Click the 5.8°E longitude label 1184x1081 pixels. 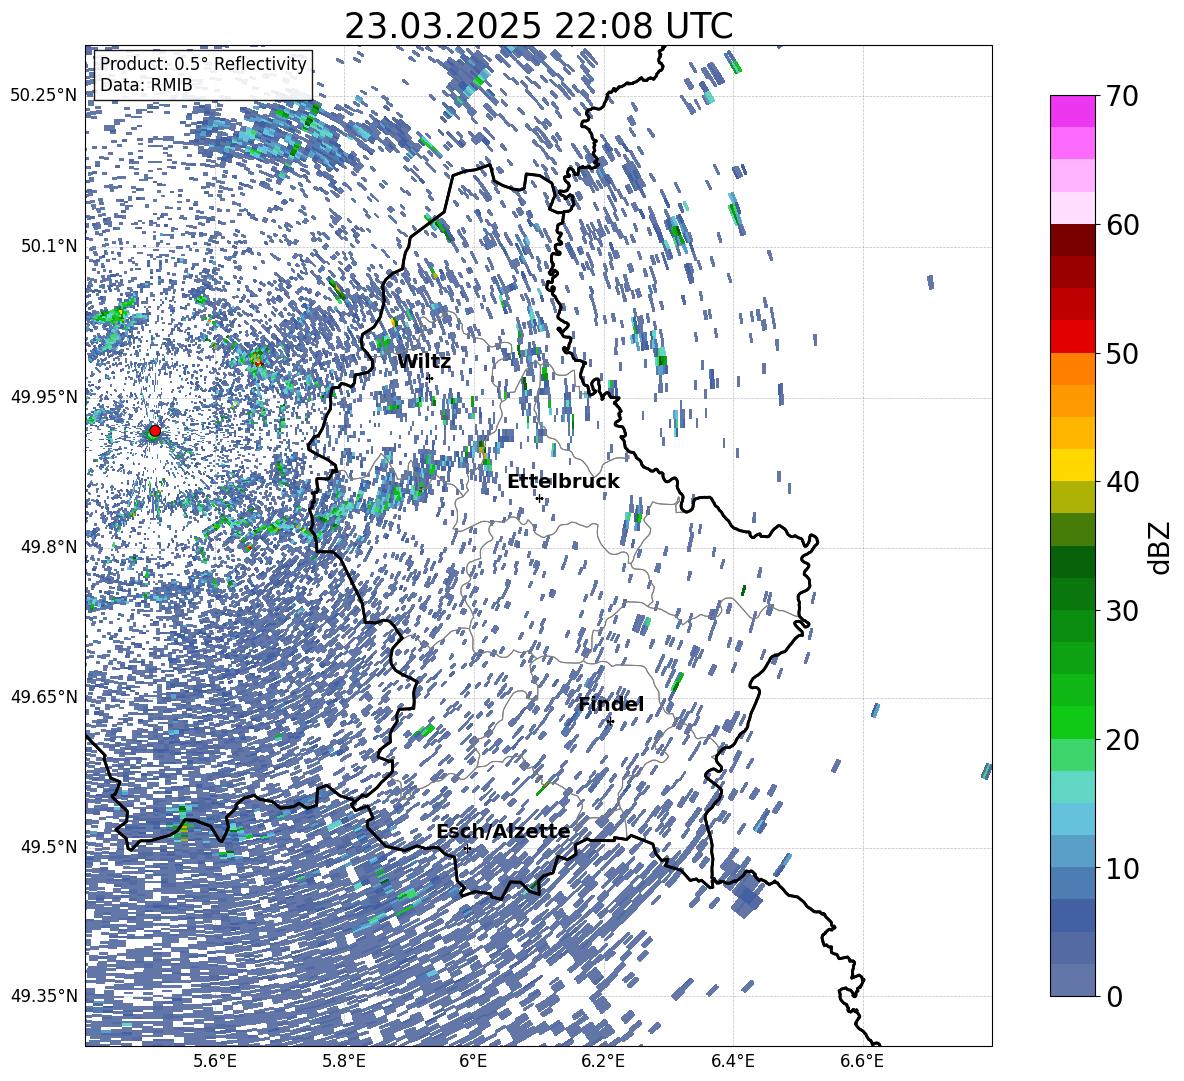[x=344, y=1061]
